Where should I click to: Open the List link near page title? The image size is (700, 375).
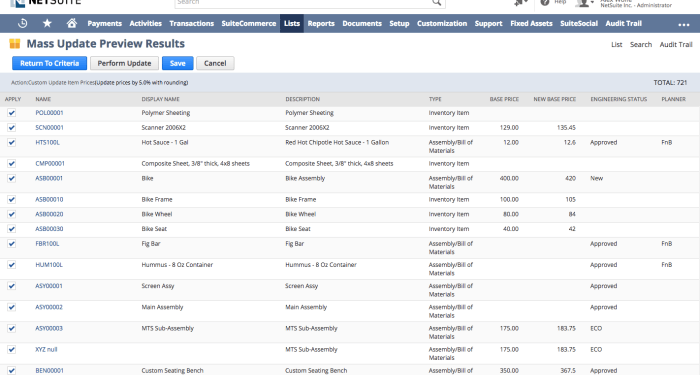coord(617,45)
